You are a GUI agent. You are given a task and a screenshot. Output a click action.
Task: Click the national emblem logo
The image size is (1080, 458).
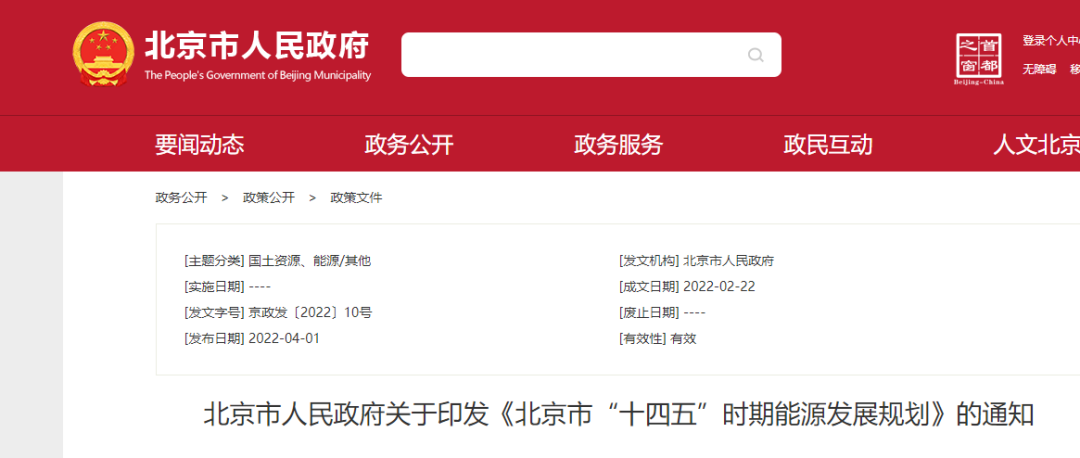point(103,54)
